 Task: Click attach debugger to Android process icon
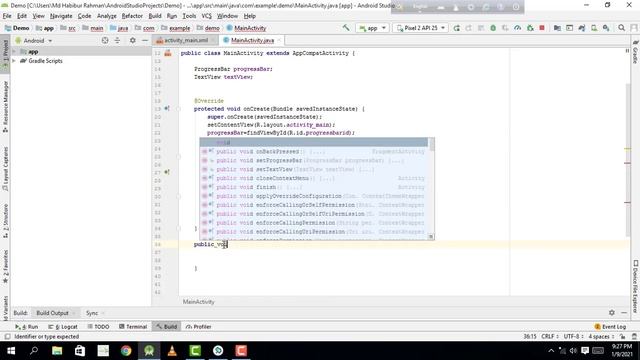pyautogui.click(x=530, y=28)
